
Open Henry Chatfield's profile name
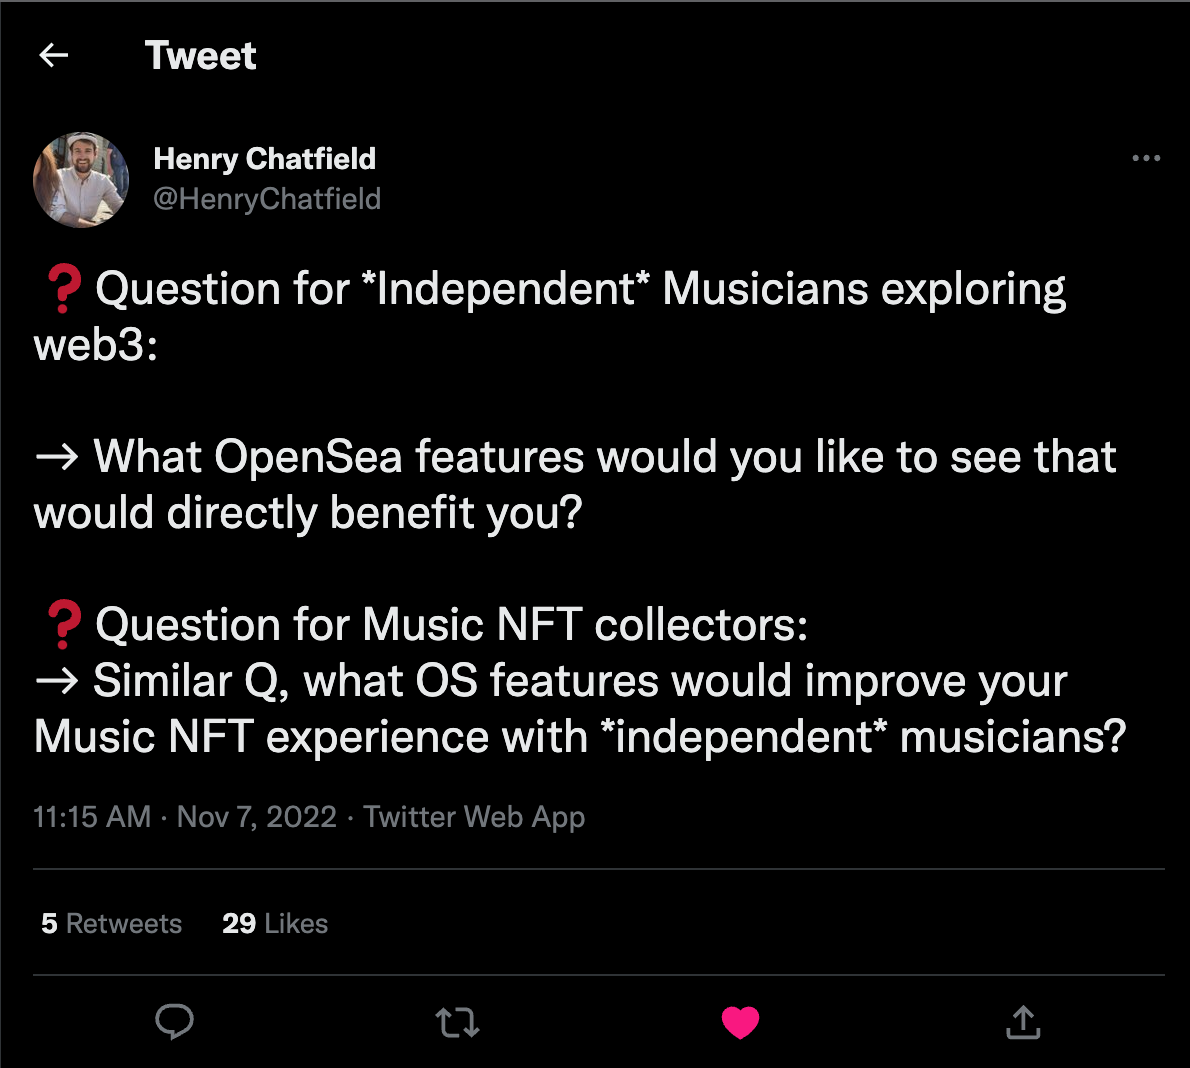(x=264, y=158)
